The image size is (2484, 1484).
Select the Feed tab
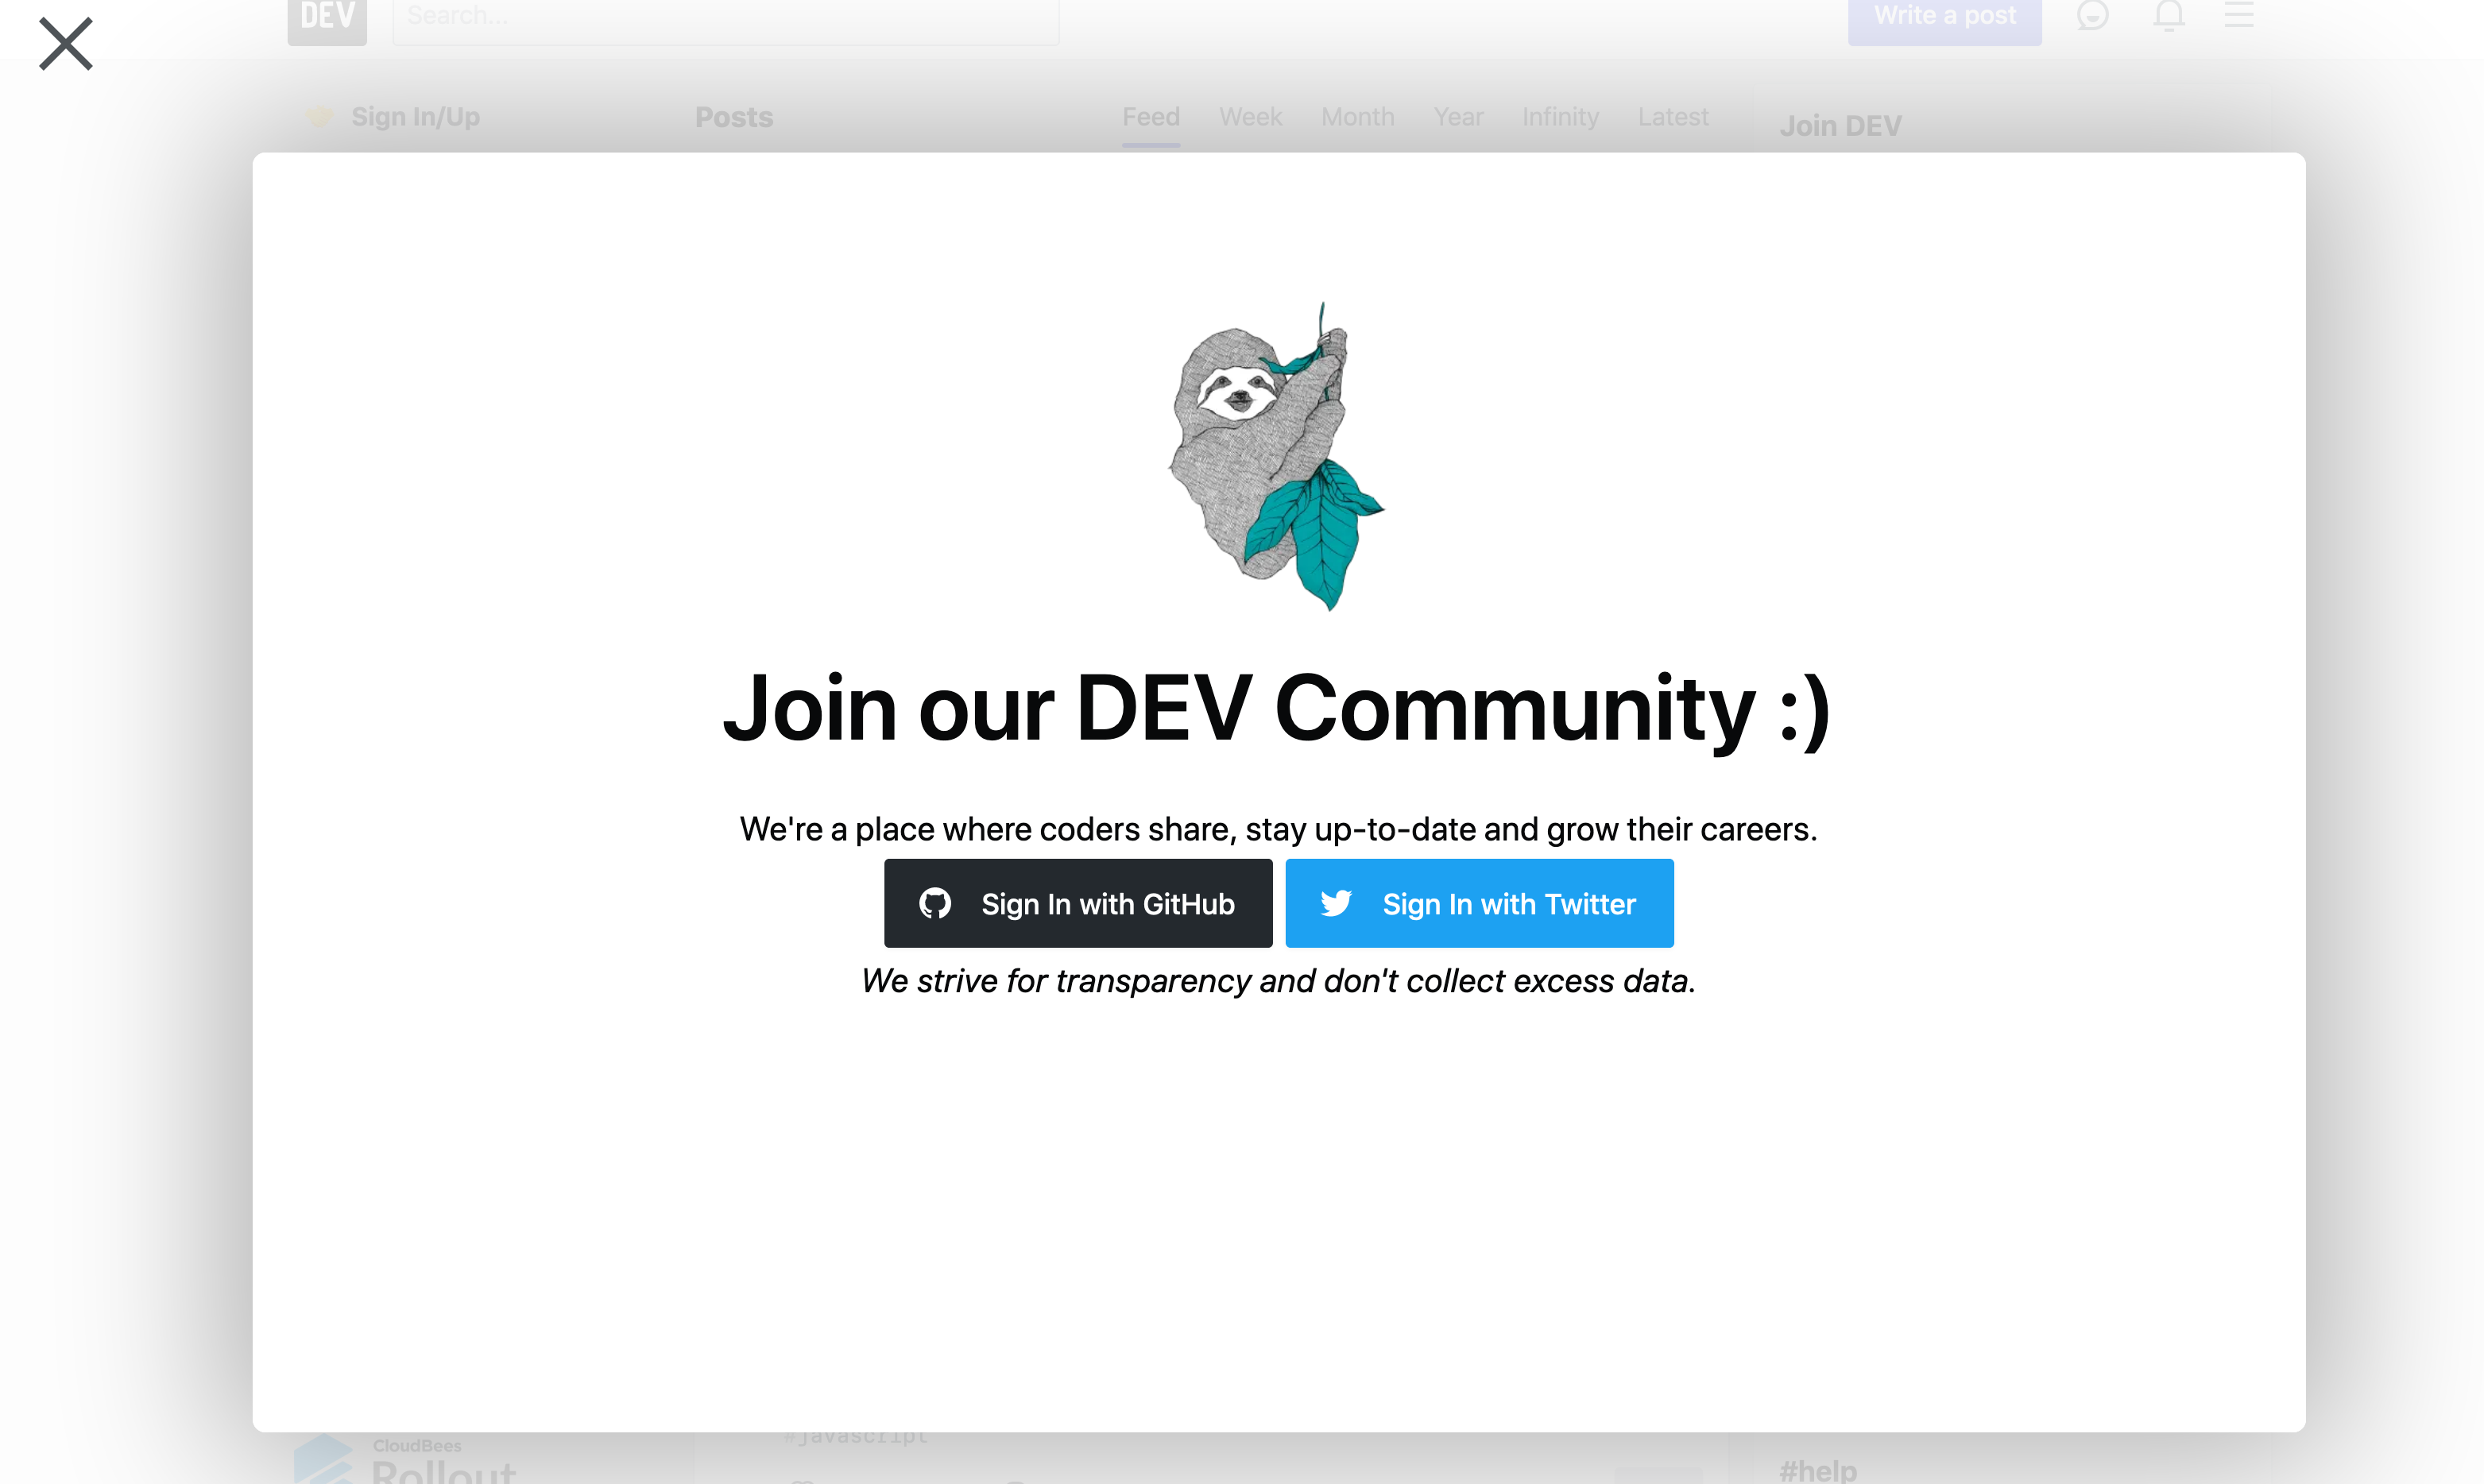1150,117
